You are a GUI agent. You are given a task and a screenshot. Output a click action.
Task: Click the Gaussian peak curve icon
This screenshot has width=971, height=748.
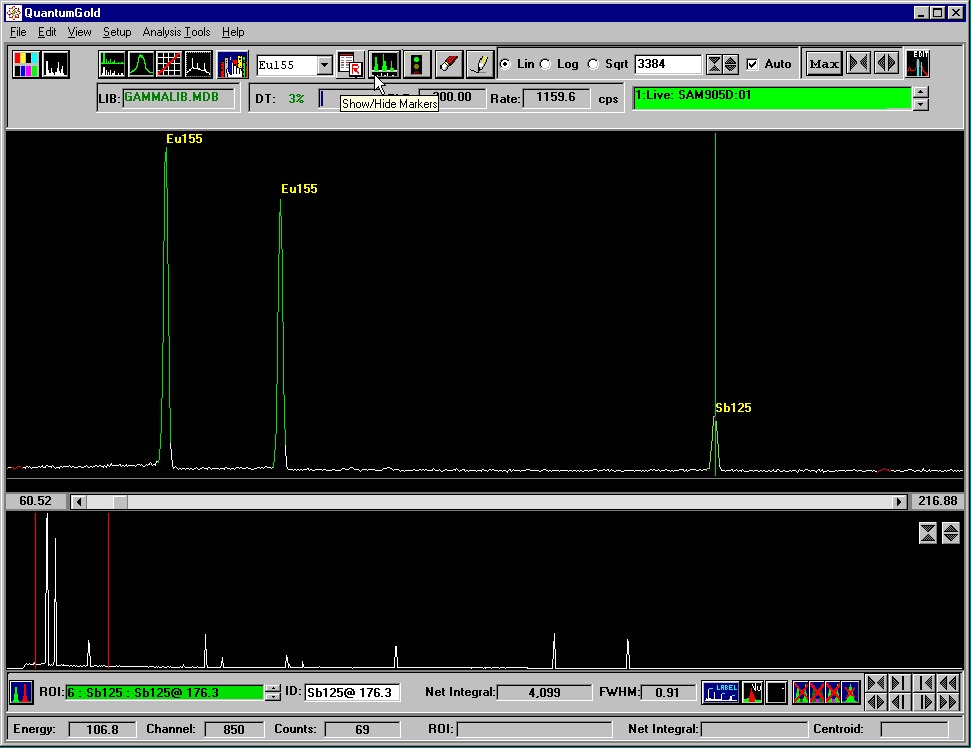[x=141, y=65]
